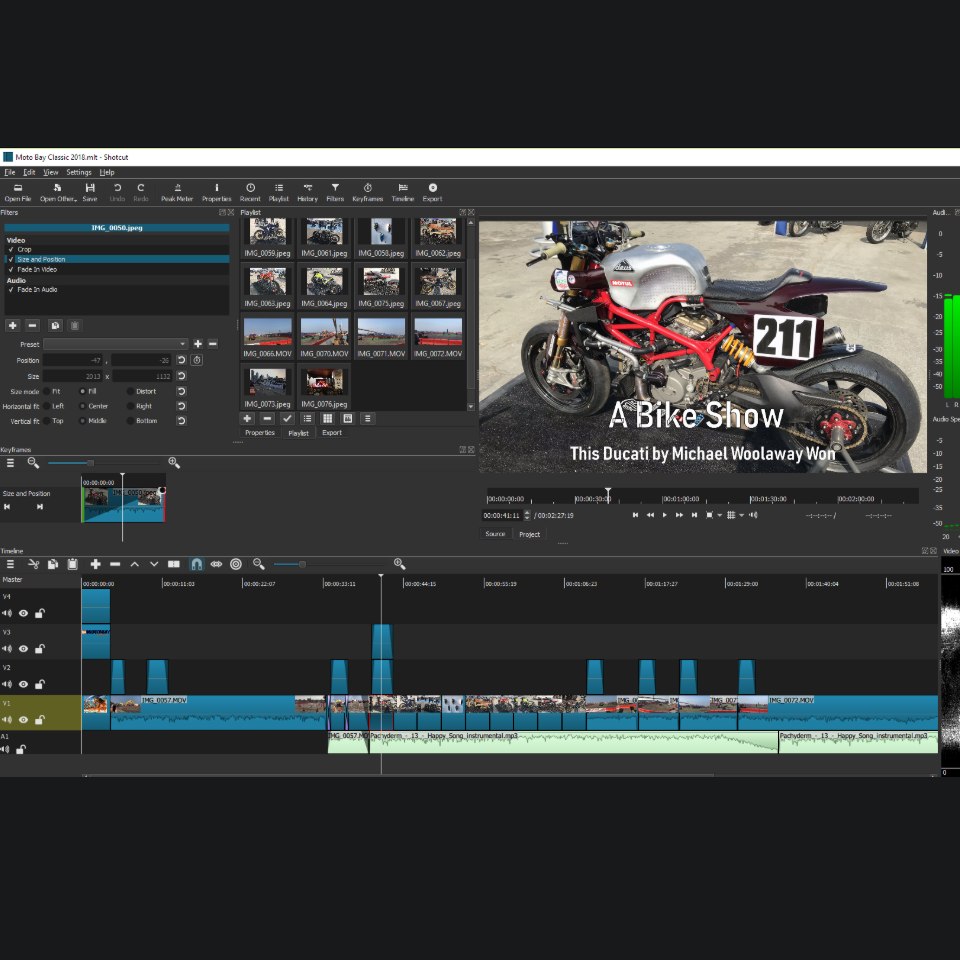Remove the selected filter with minus button

tap(33, 325)
